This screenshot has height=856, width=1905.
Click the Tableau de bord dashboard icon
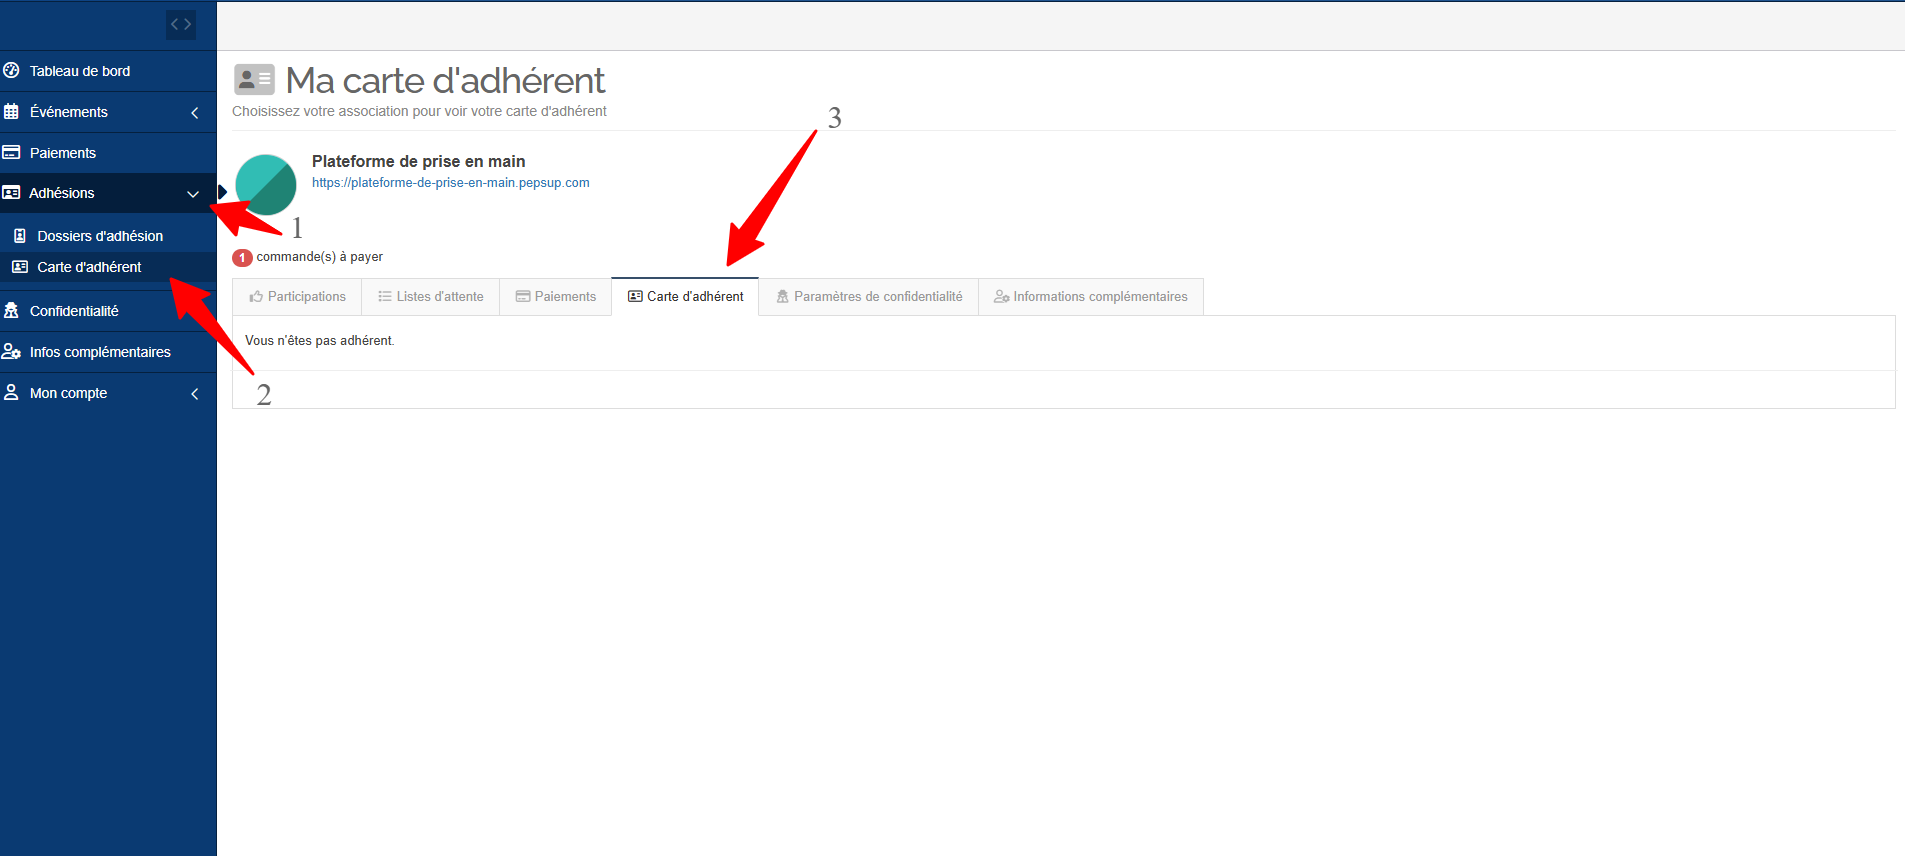(12, 71)
